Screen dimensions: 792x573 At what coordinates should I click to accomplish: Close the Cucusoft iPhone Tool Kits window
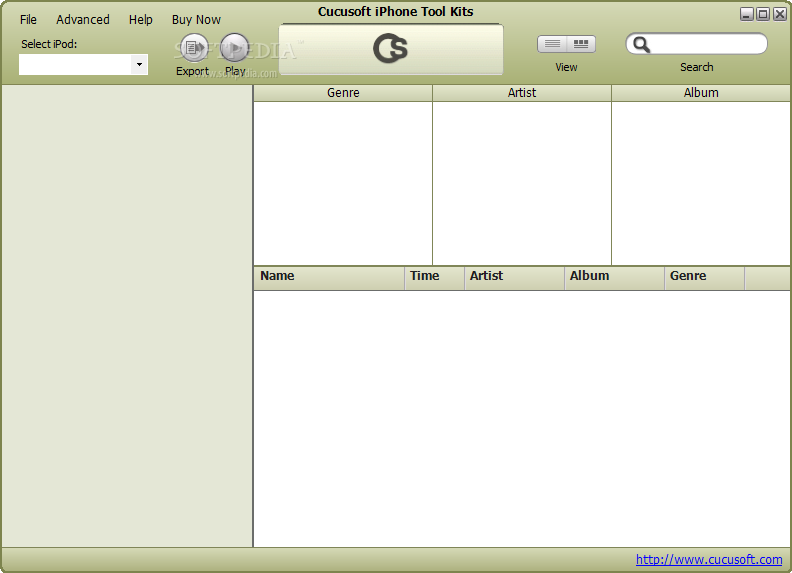pos(780,14)
